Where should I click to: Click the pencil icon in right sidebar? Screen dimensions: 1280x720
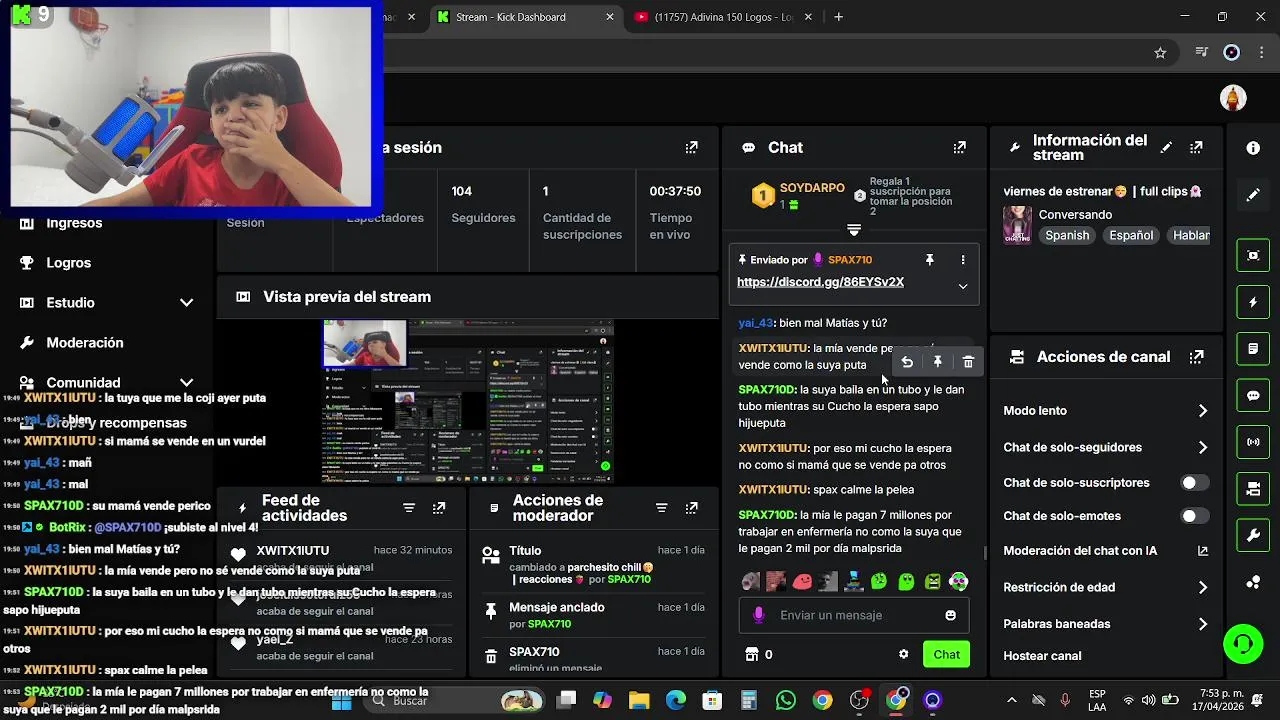tap(1253, 195)
